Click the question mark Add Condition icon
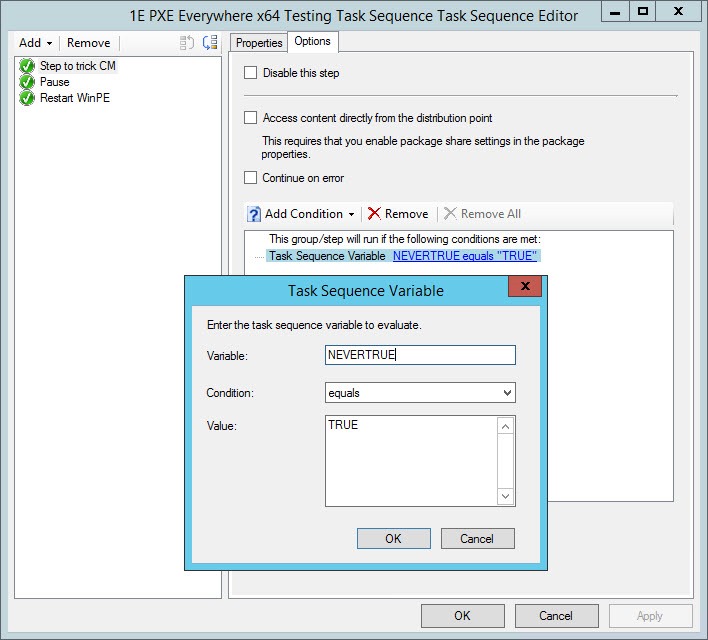This screenshot has height=640, width=708. click(254, 214)
